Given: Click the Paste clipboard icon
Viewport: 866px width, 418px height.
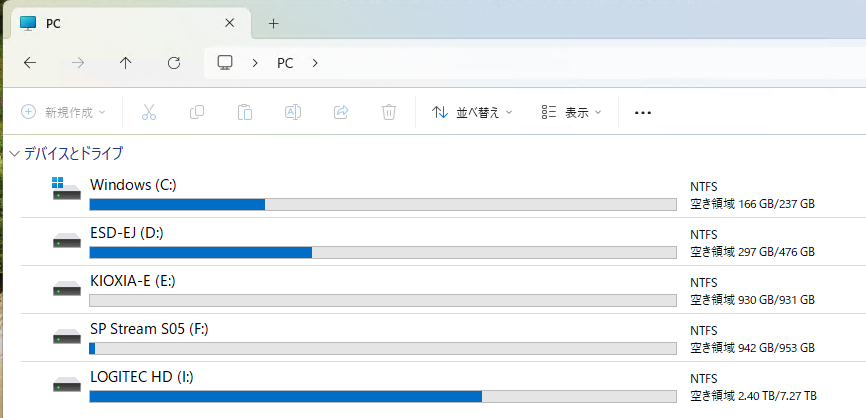Looking at the screenshot, I should click(245, 112).
